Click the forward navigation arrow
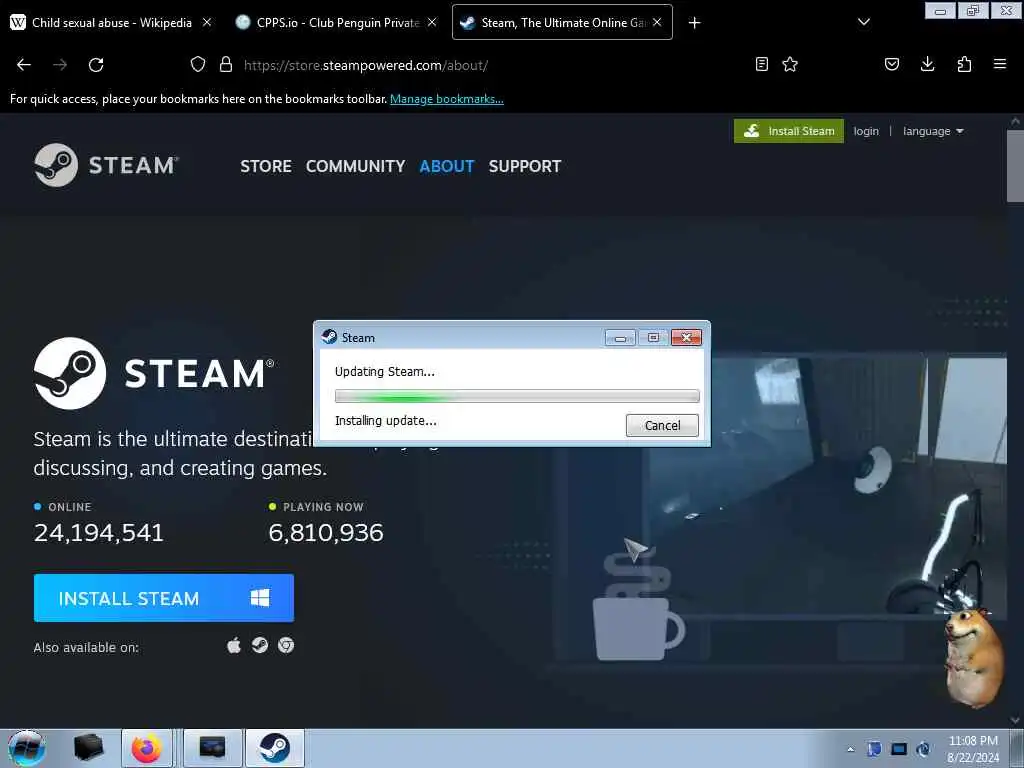1024x768 pixels. coord(60,65)
